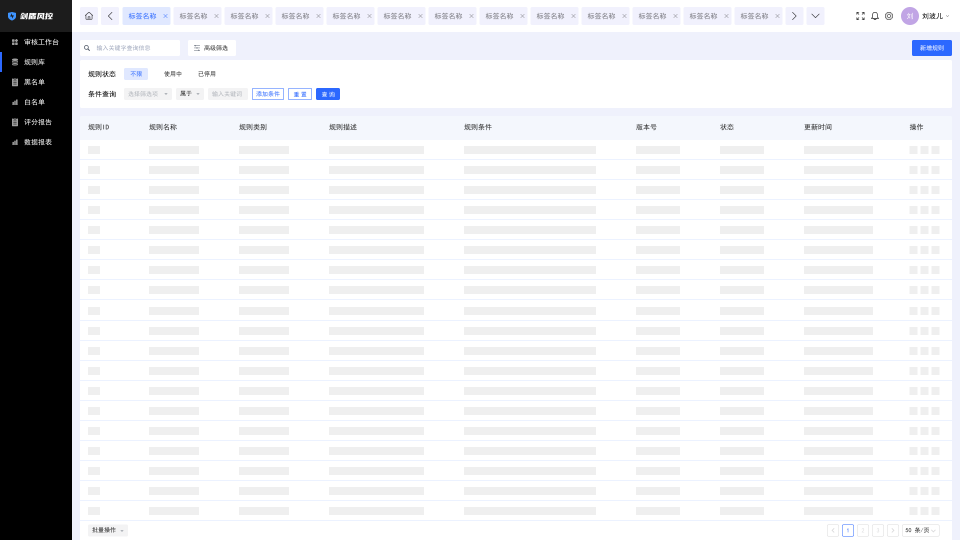
Task: Go to previous page arrow in pagination
Action: 833,530
